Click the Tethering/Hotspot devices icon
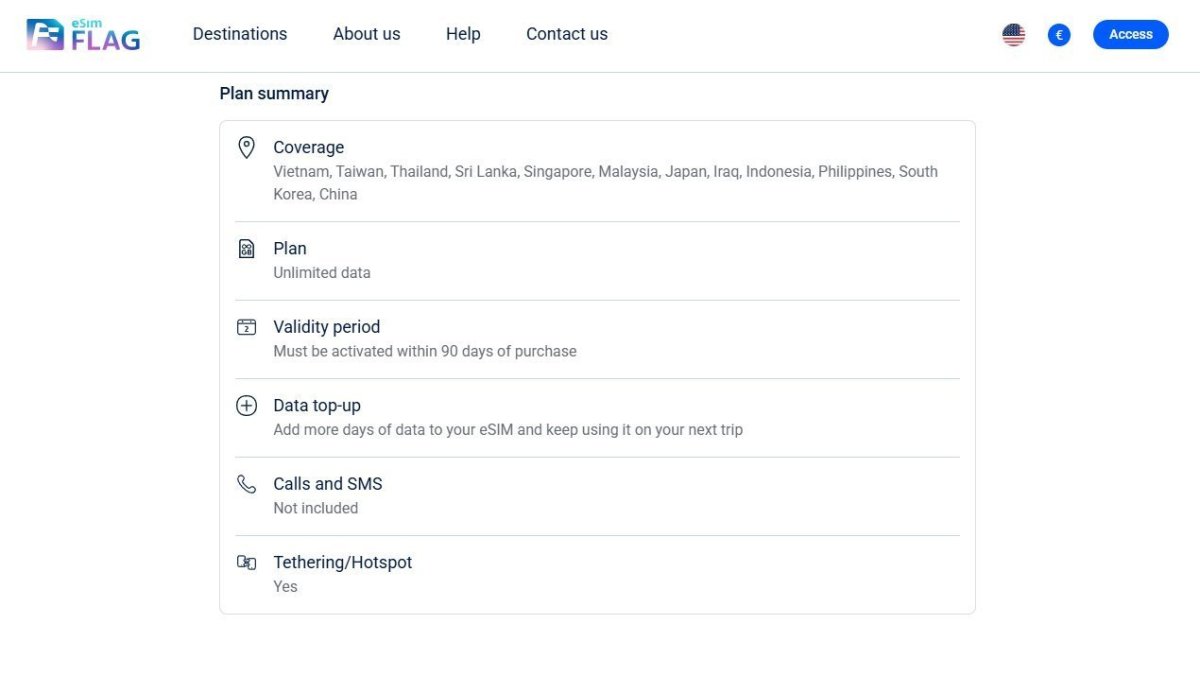This screenshot has height=676, width=1200. pos(246,563)
